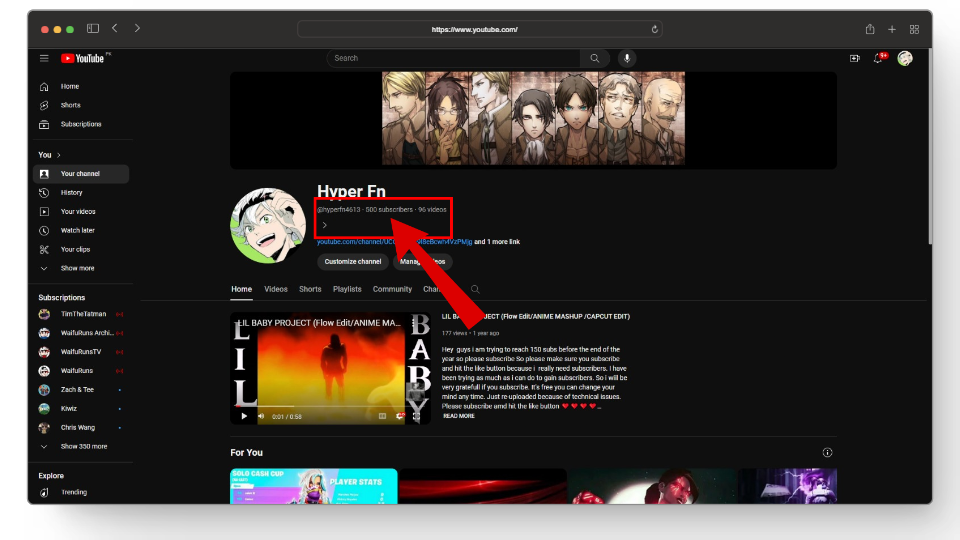
Task: Click the Search input field
Action: click(x=453, y=58)
